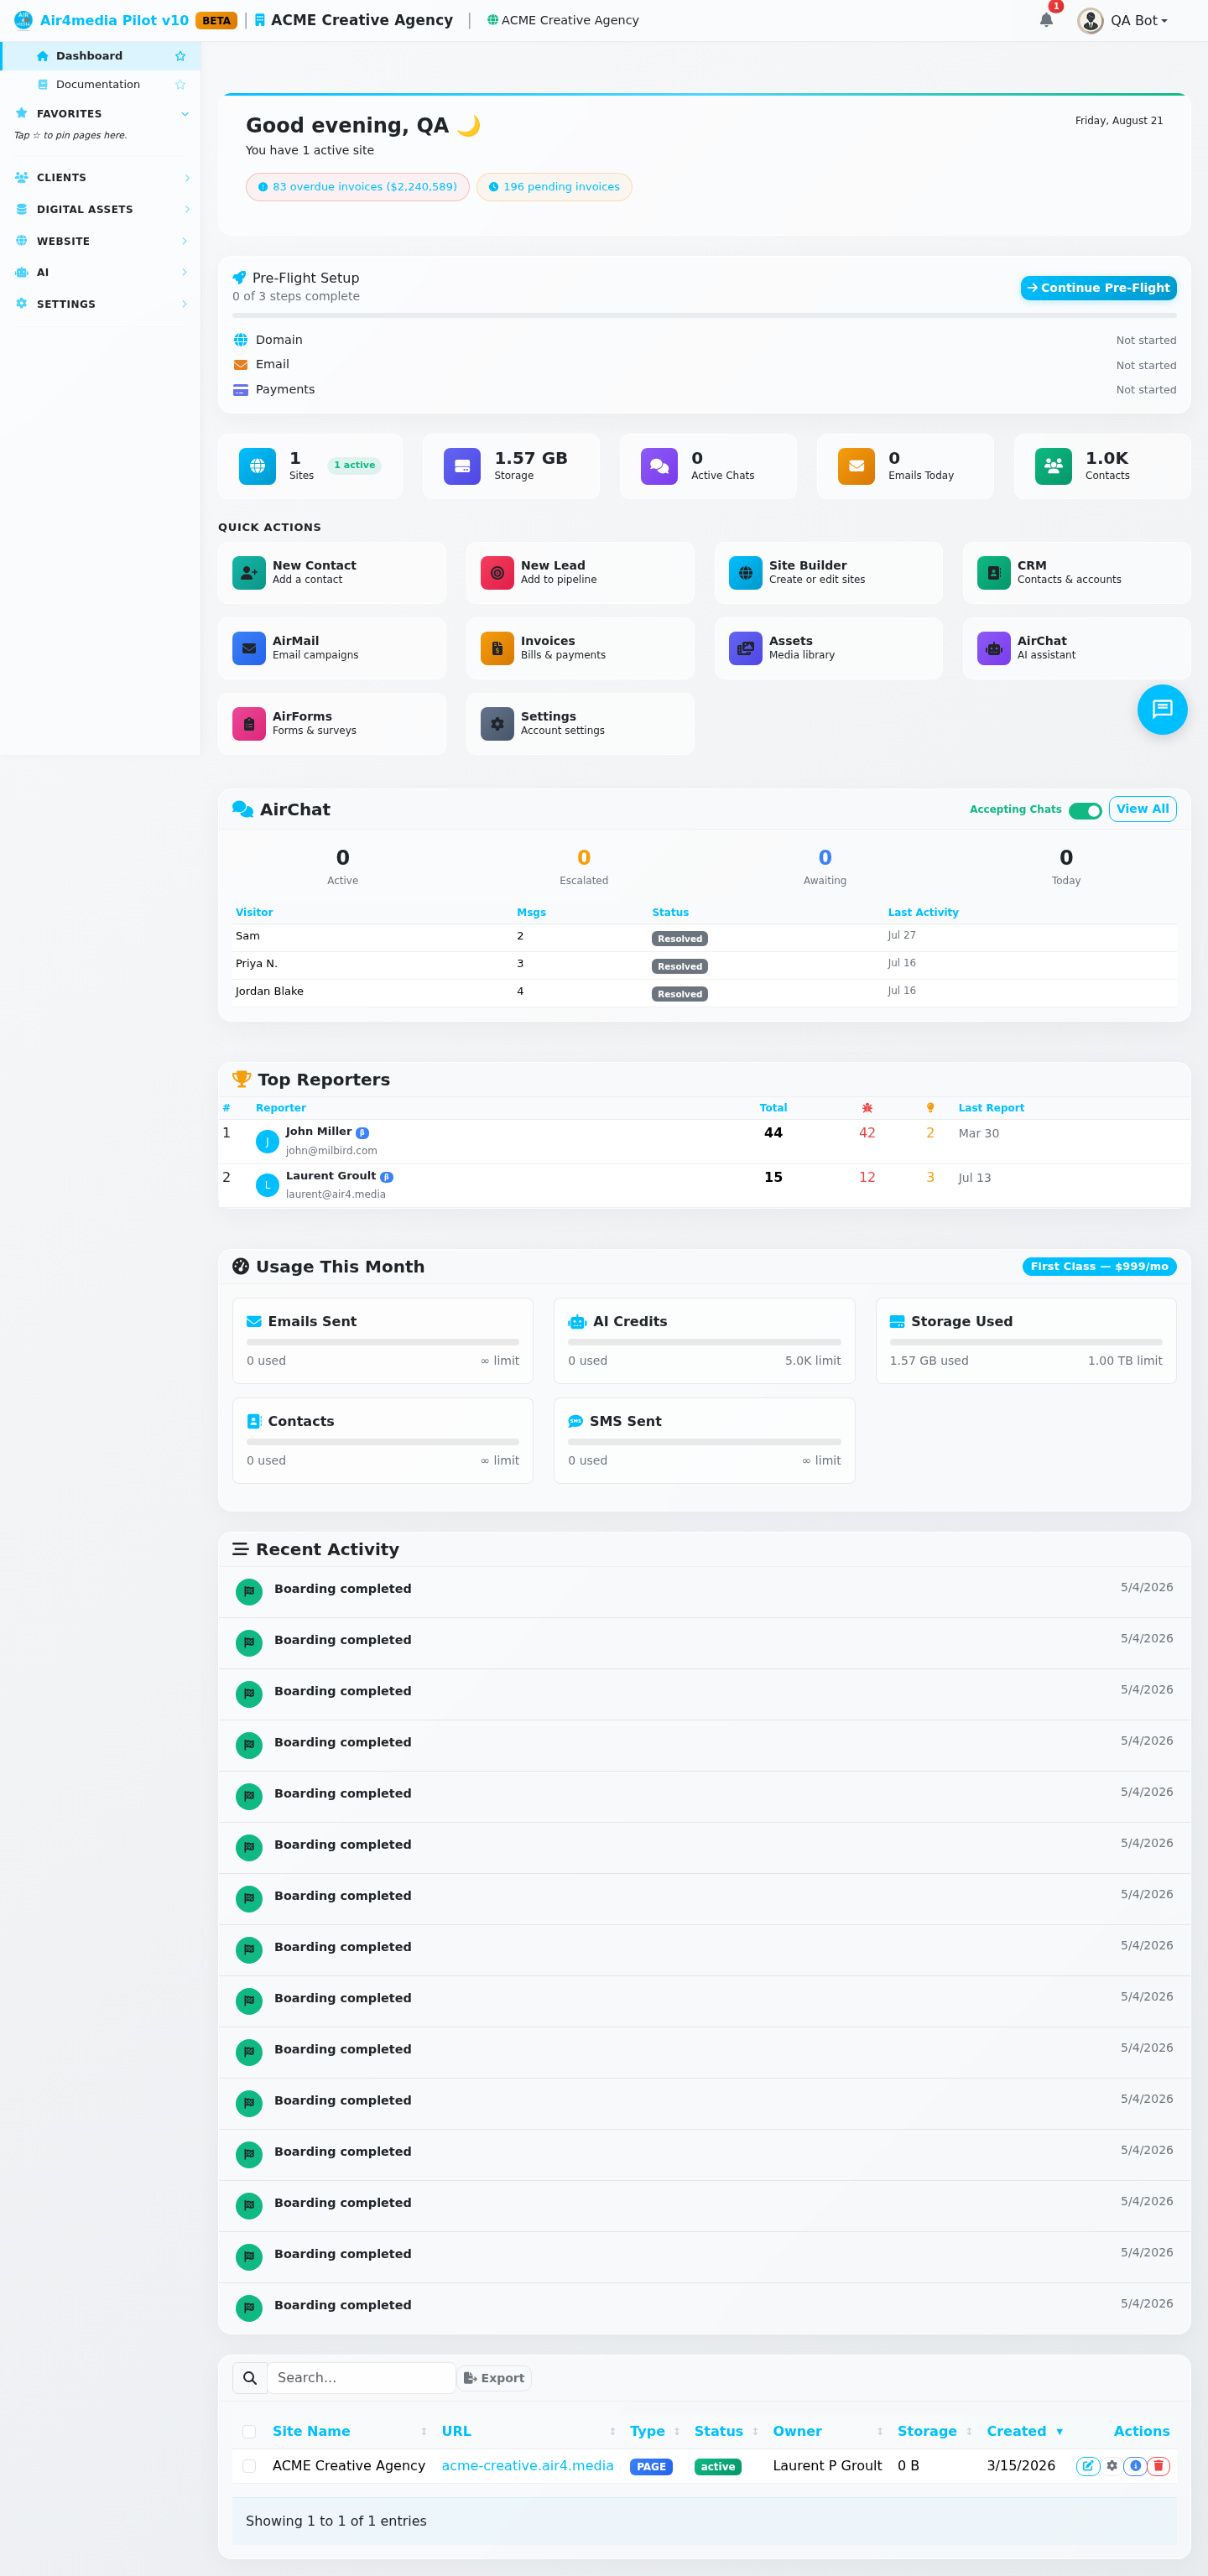1208x2576 pixels.
Task: Tick the ACME Creative Agency row checkbox
Action: [249, 2465]
